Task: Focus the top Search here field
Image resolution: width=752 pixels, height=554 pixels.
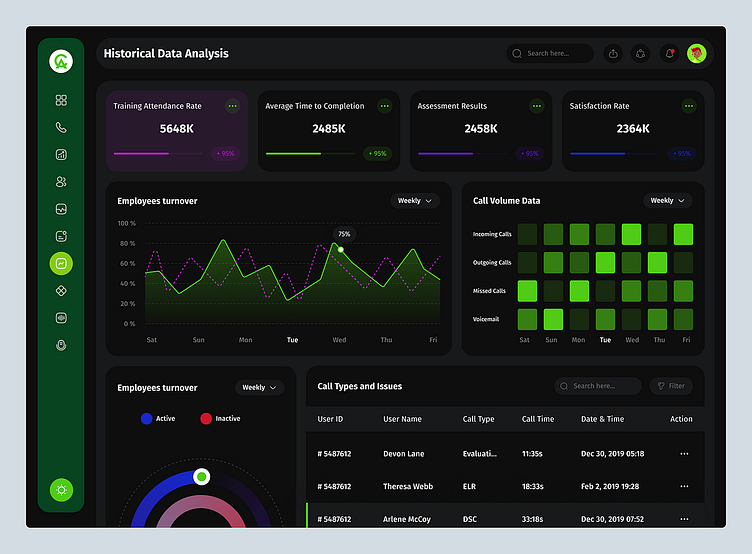Action: click(x=550, y=54)
